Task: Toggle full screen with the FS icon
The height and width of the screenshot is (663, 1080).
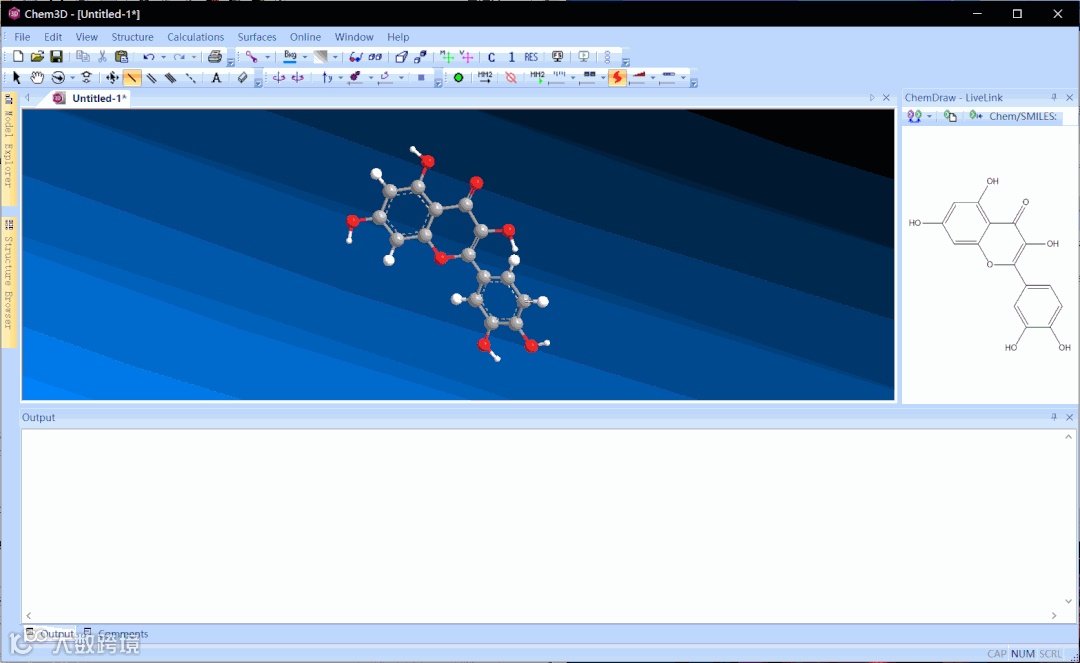Action: tap(557, 57)
